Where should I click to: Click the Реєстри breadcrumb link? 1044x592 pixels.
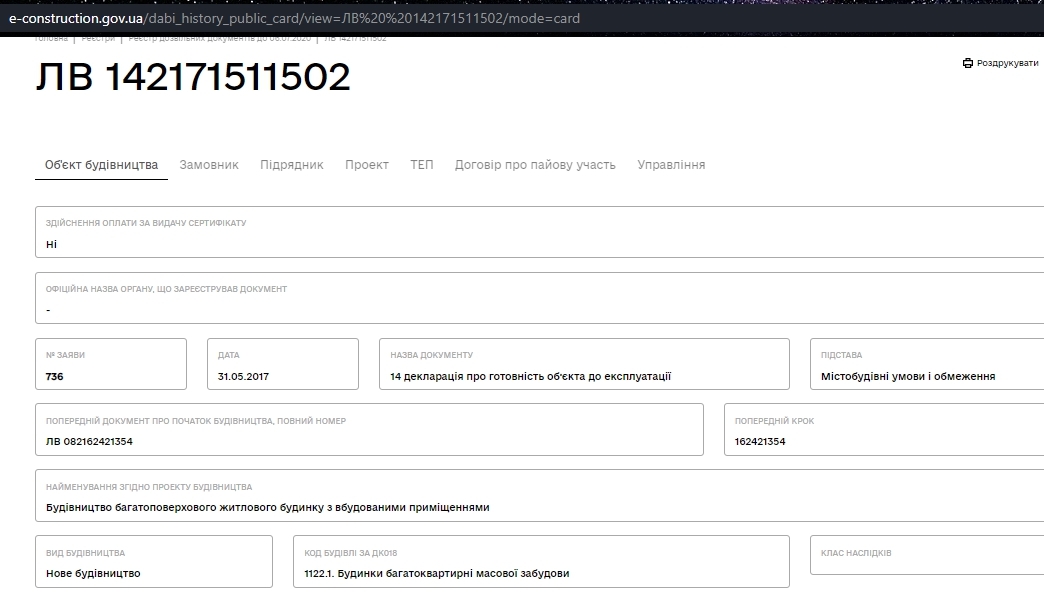tap(98, 39)
